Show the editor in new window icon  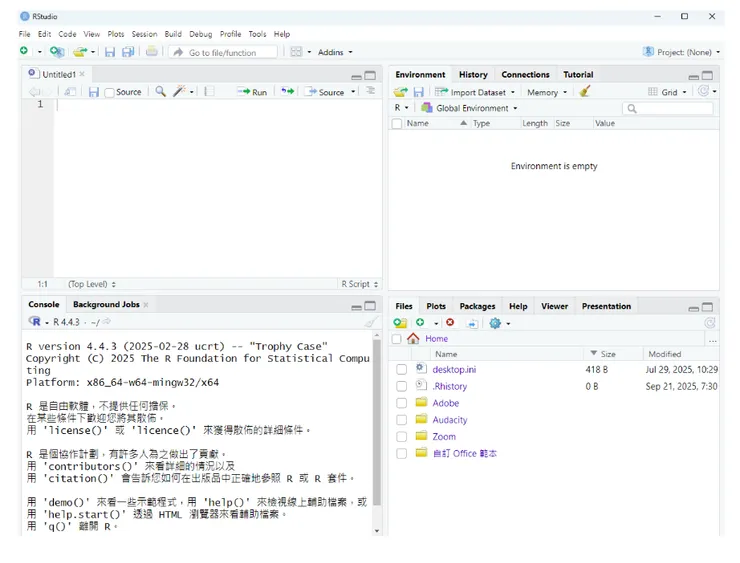70,92
